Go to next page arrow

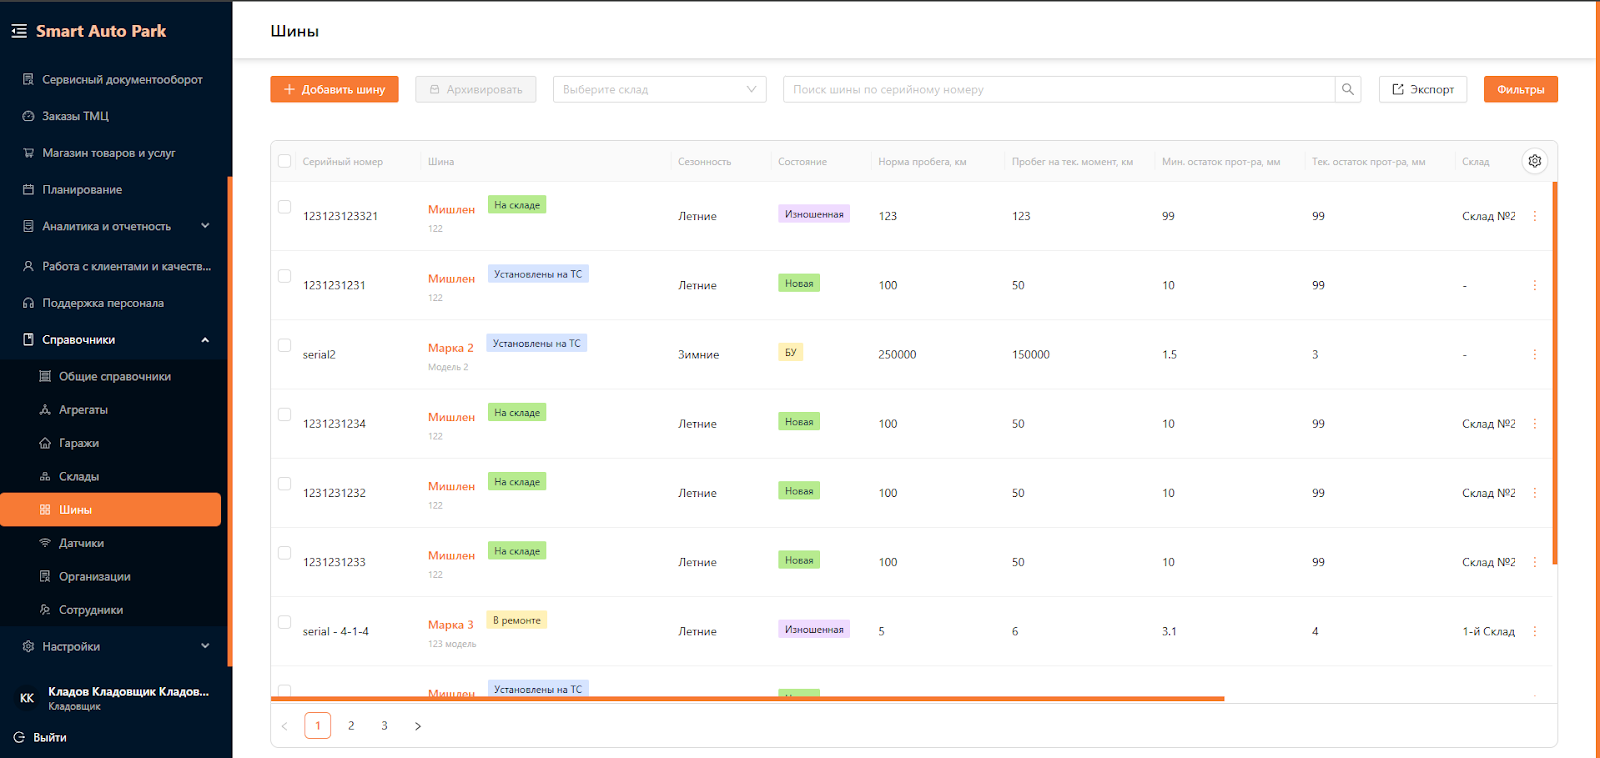418,726
